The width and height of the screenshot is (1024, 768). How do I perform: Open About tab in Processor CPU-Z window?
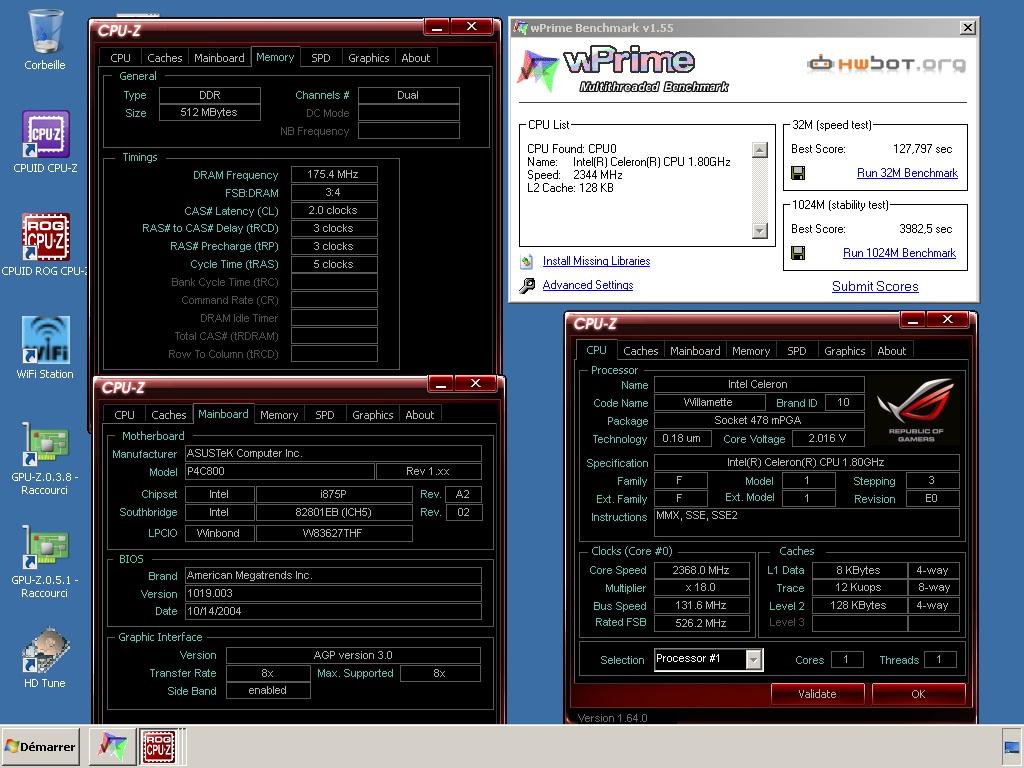[891, 351]
